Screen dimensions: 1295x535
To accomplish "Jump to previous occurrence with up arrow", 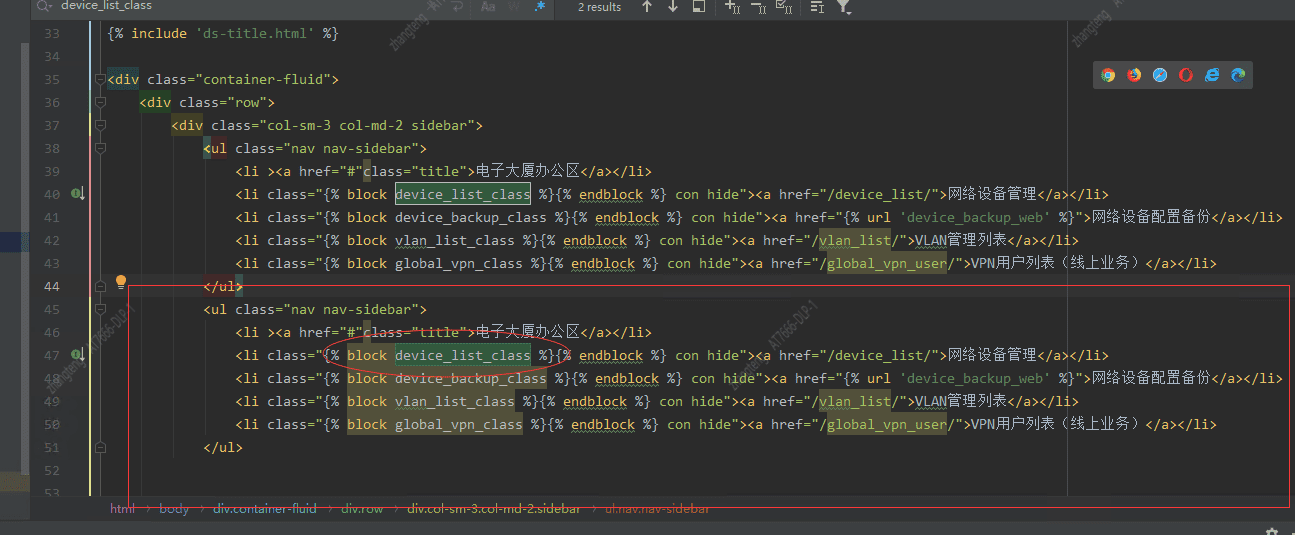I will click(x=647, y=7).
